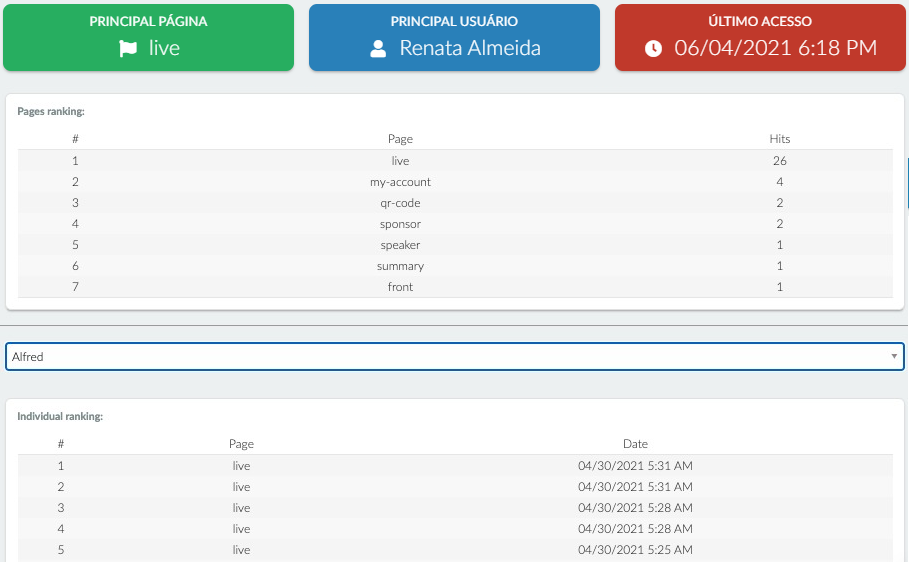Open the Alfred user dropdown
Viewport: 909px width, 562px height.
[454, 357]
